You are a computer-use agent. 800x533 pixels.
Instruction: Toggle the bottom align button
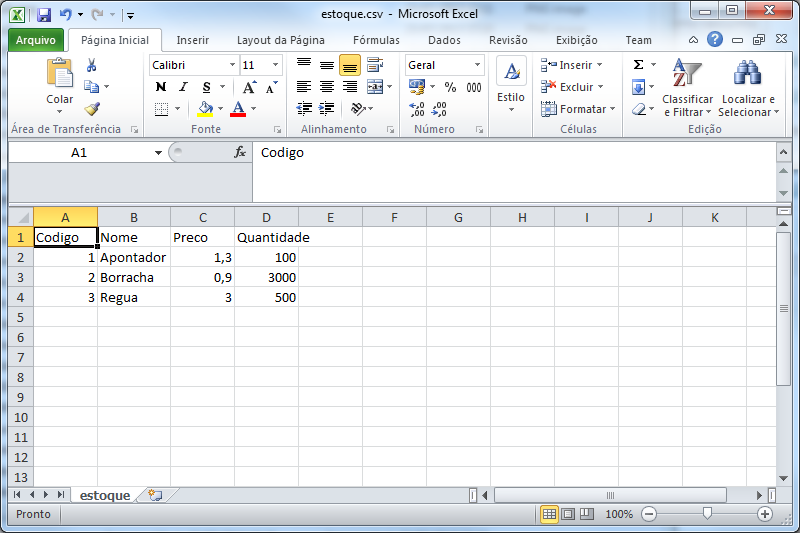coord(350,65)
